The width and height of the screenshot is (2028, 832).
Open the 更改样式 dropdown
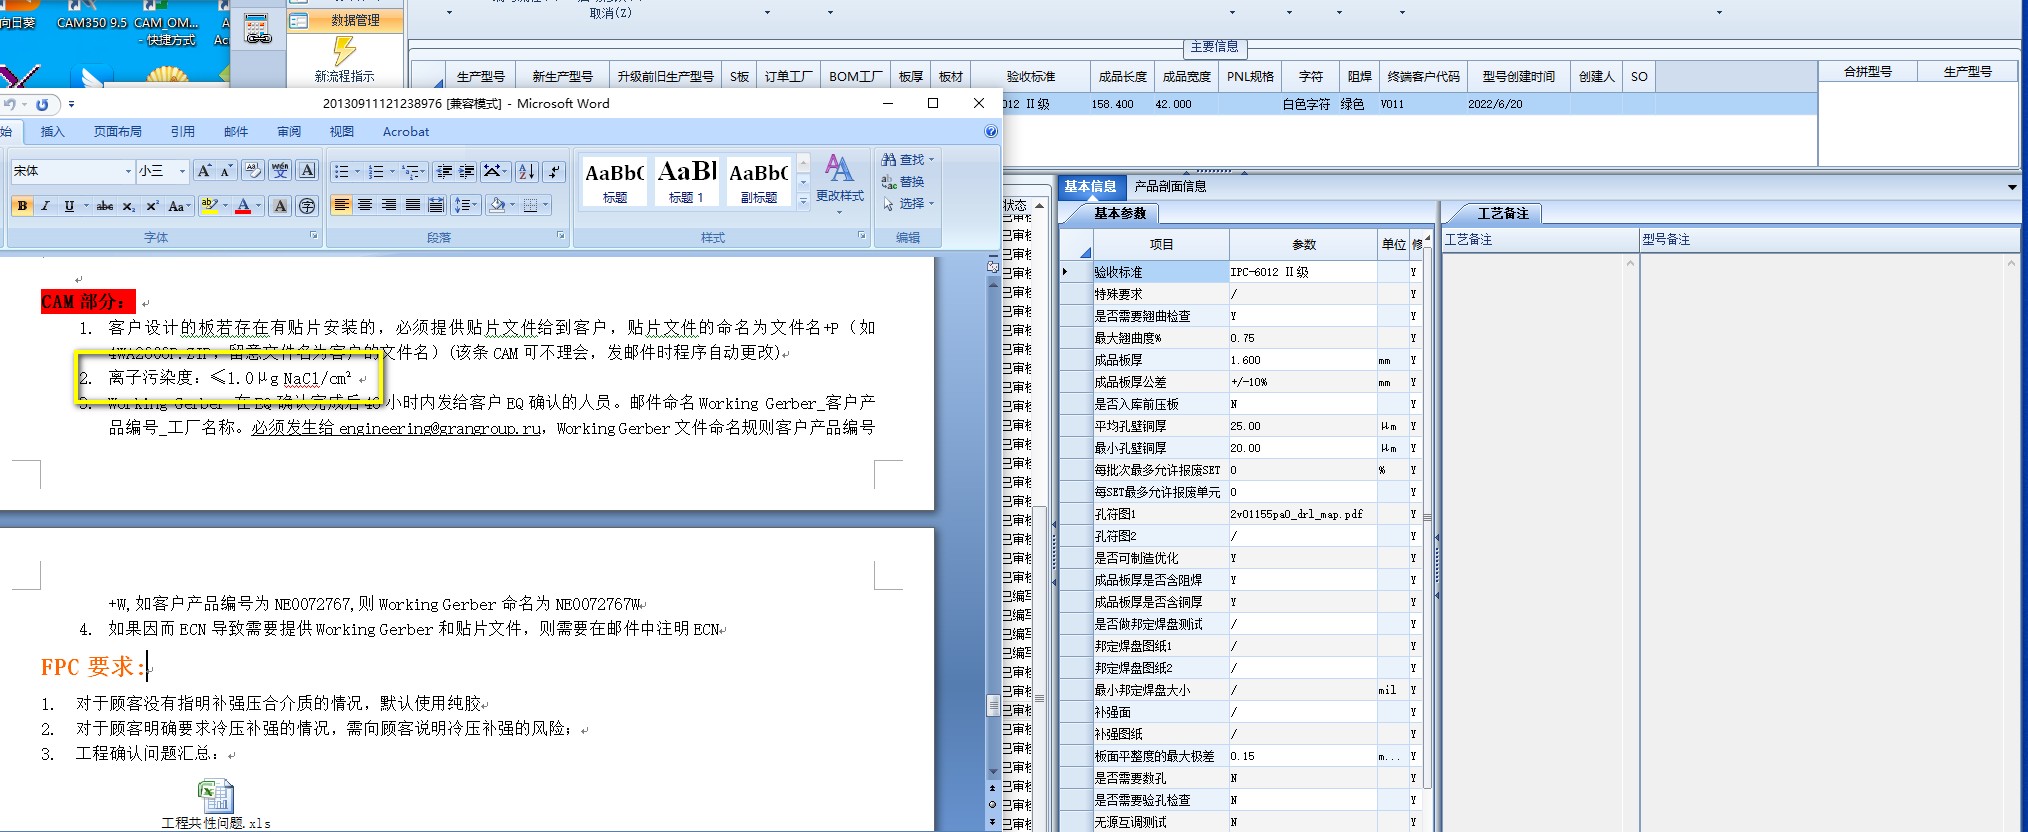840,182
